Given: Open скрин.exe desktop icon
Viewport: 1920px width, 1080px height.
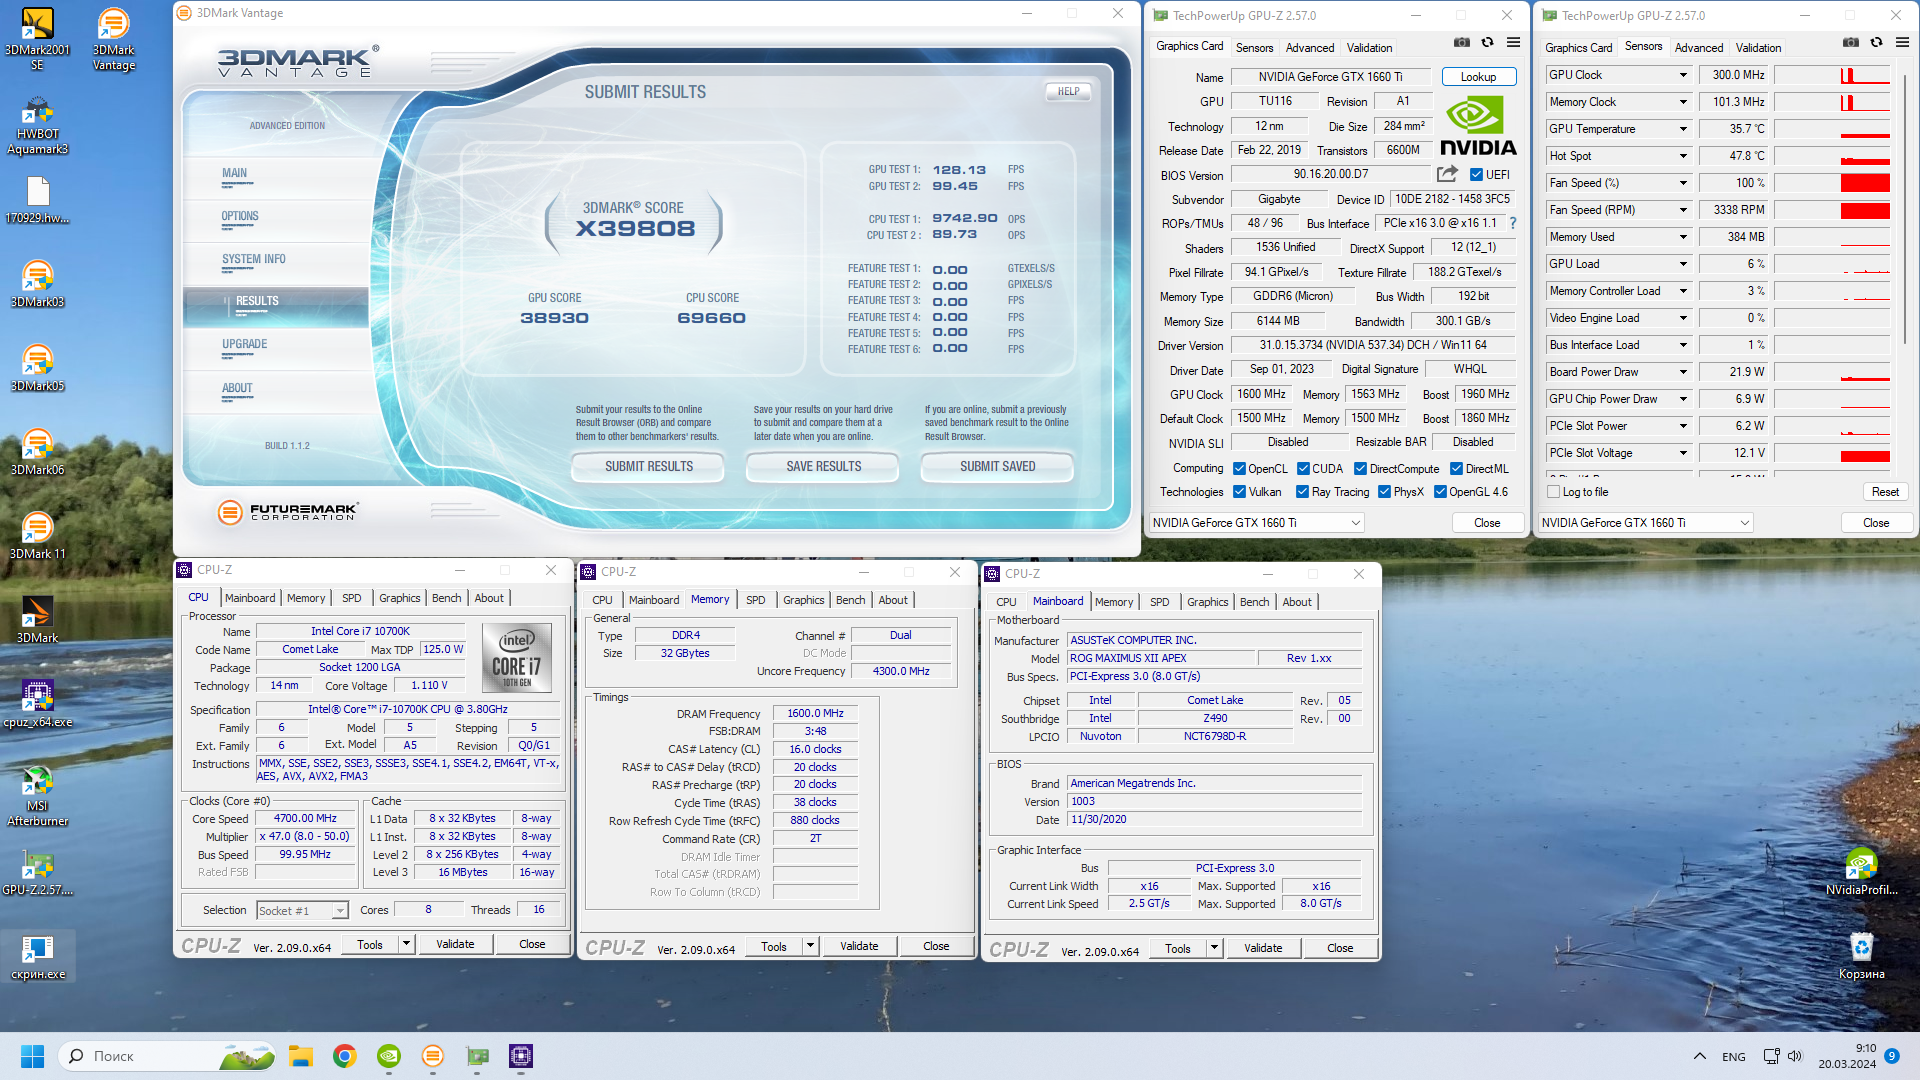Looking at the screenshot, I should pos(37,956).
